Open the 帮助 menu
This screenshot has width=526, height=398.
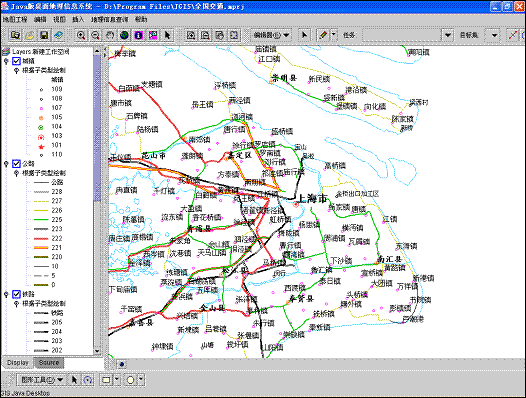click(x=141, y=19)
